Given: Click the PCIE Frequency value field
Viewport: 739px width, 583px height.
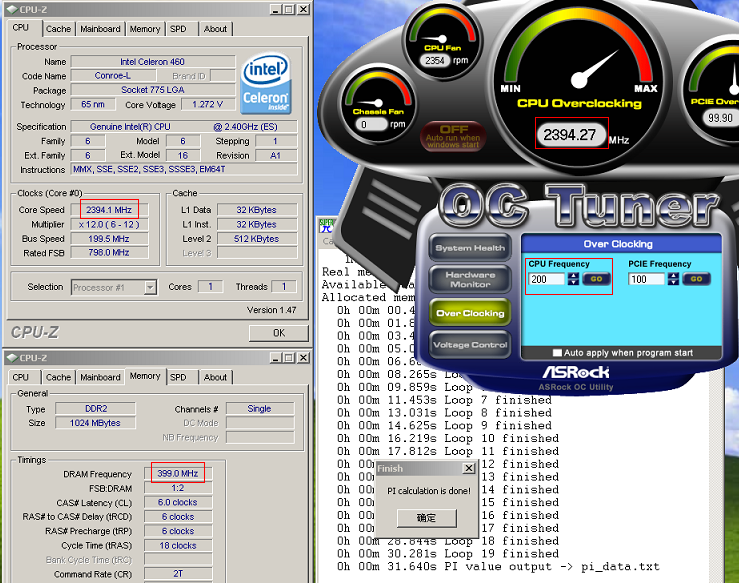Looking at the screenshot, I should click(646, 279).
